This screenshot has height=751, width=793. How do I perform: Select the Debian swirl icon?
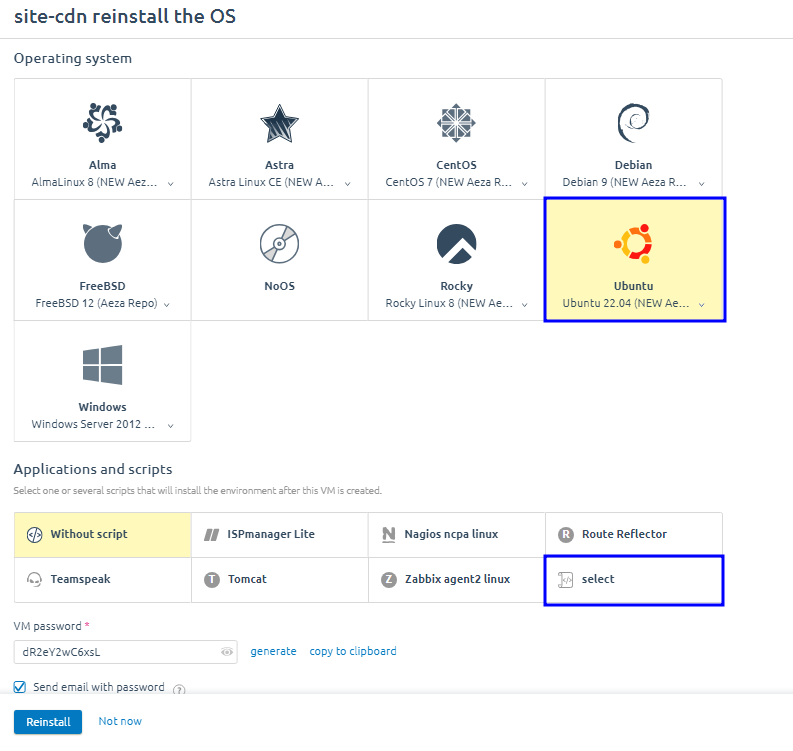[633, 123]
